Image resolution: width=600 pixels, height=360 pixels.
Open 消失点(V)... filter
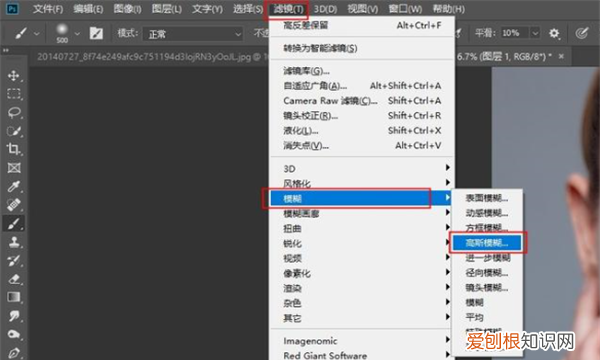click(362, 145)
